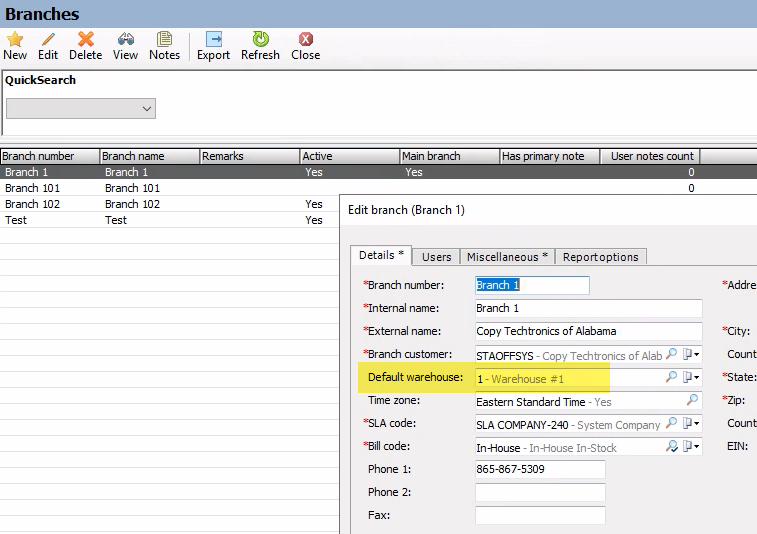
Task: Open lookup magnifier for SLA code
Action: (x=671, y=423)
